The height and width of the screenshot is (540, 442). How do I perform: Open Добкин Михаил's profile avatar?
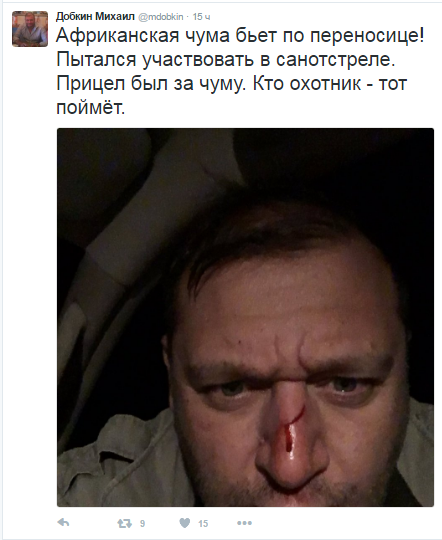point(30,29)
